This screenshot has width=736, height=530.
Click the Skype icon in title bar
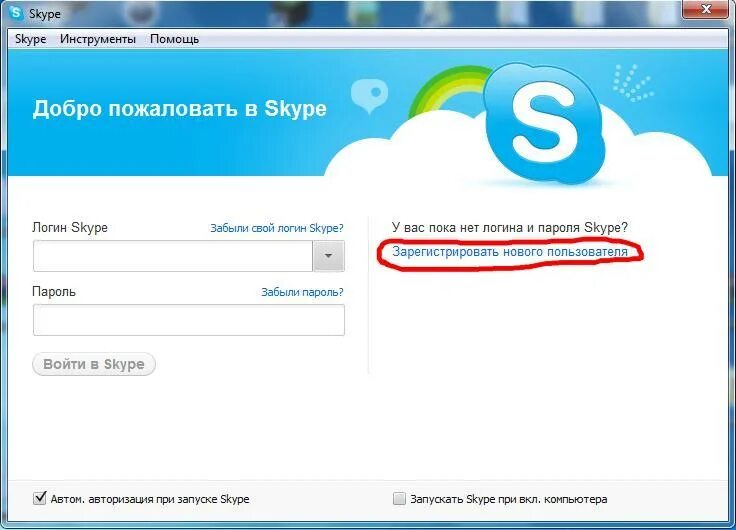click(x=15, y=13)
